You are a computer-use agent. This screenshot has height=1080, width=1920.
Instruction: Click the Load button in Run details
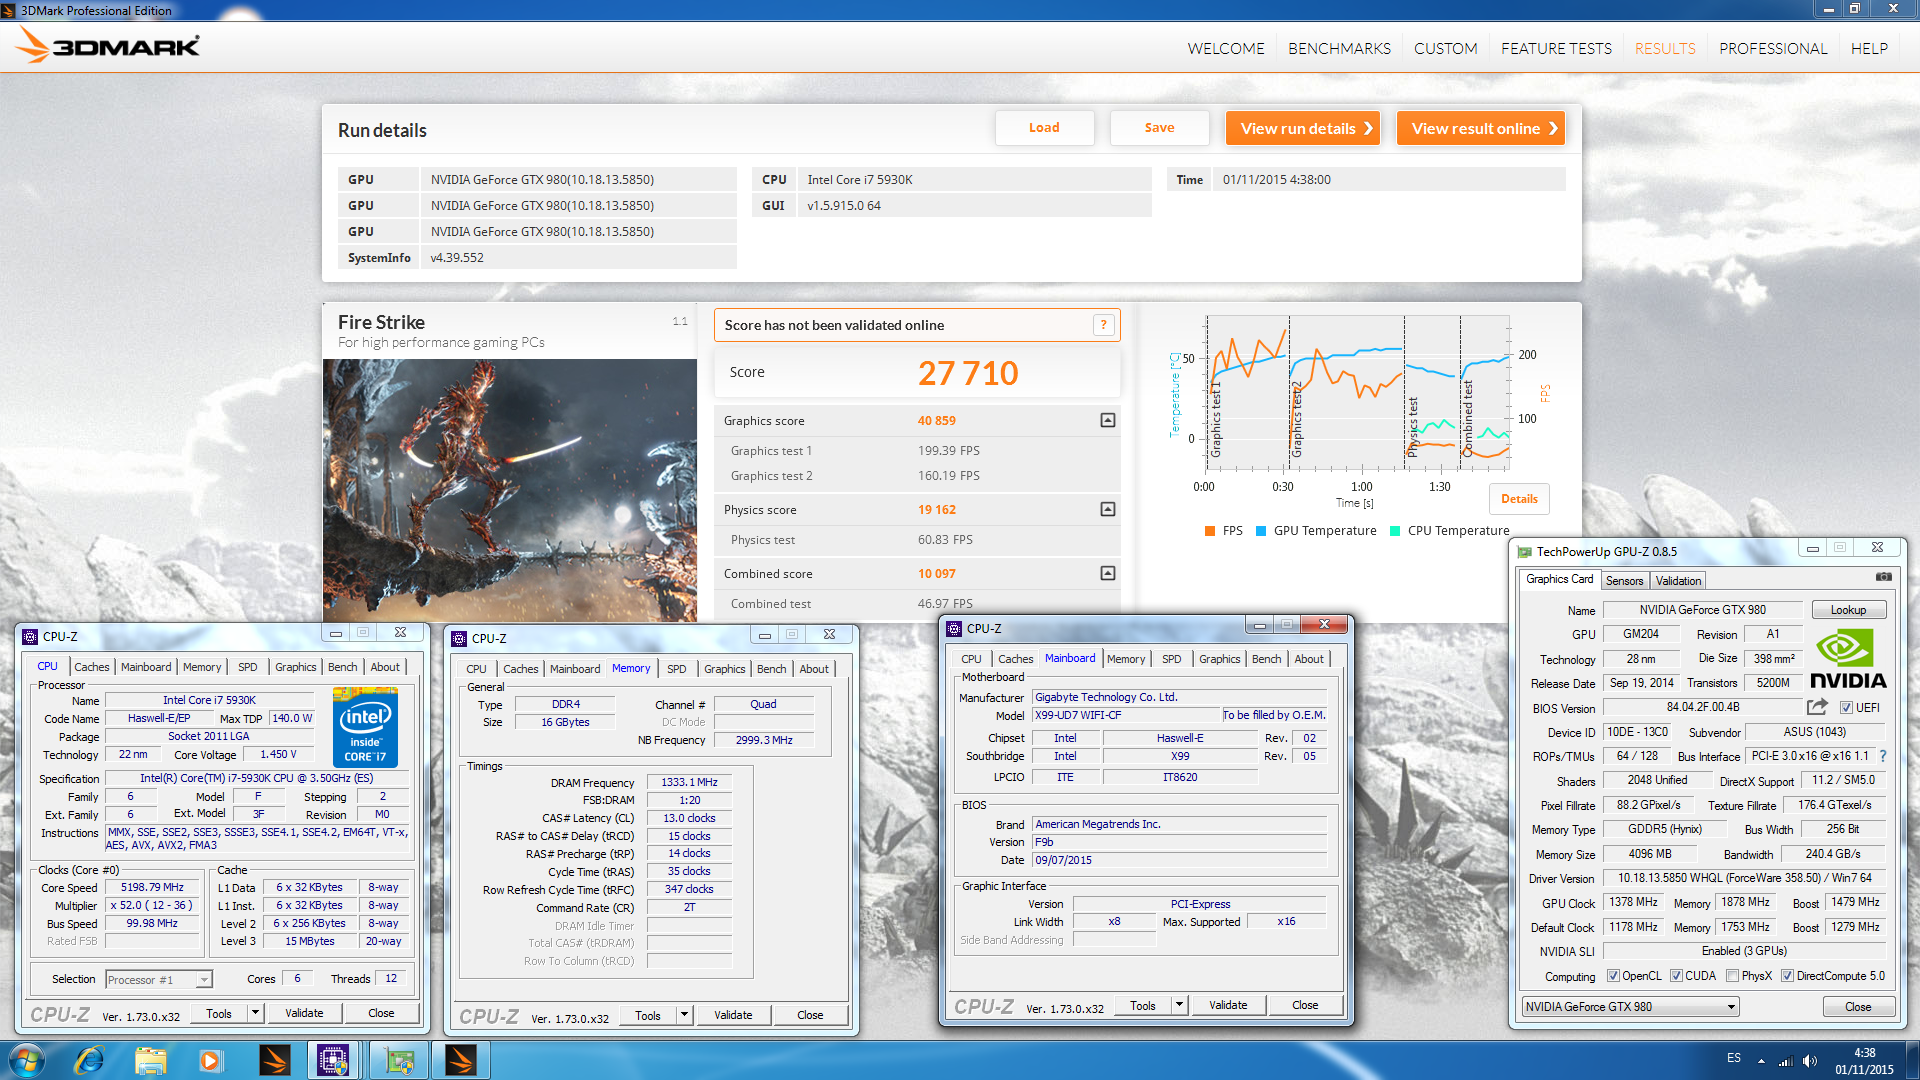(x=1044, y=128)
